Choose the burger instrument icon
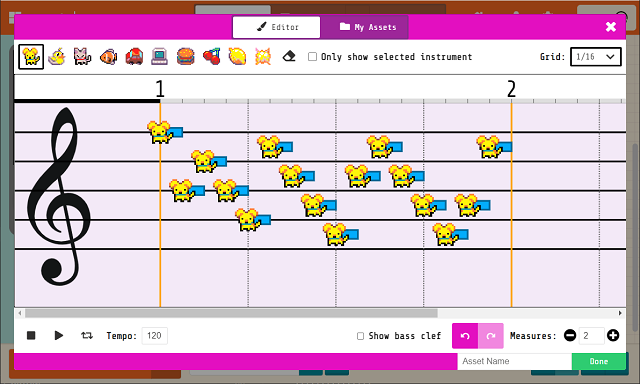Image resolution: width=640 pixels, height=384 pixels. (x=185, y=57)
